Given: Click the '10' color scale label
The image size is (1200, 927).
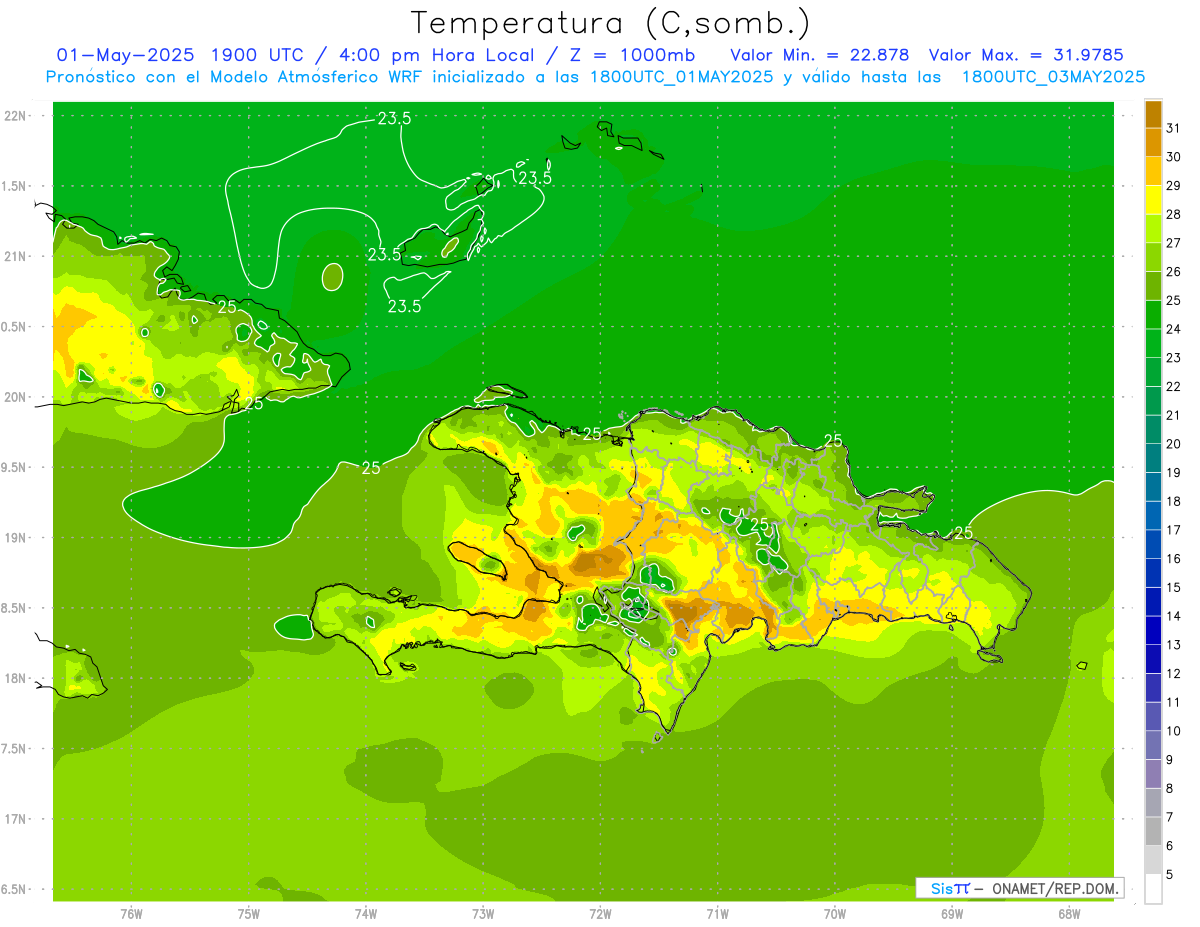Looking at the screenshot, I should (x=1174, y=731).
